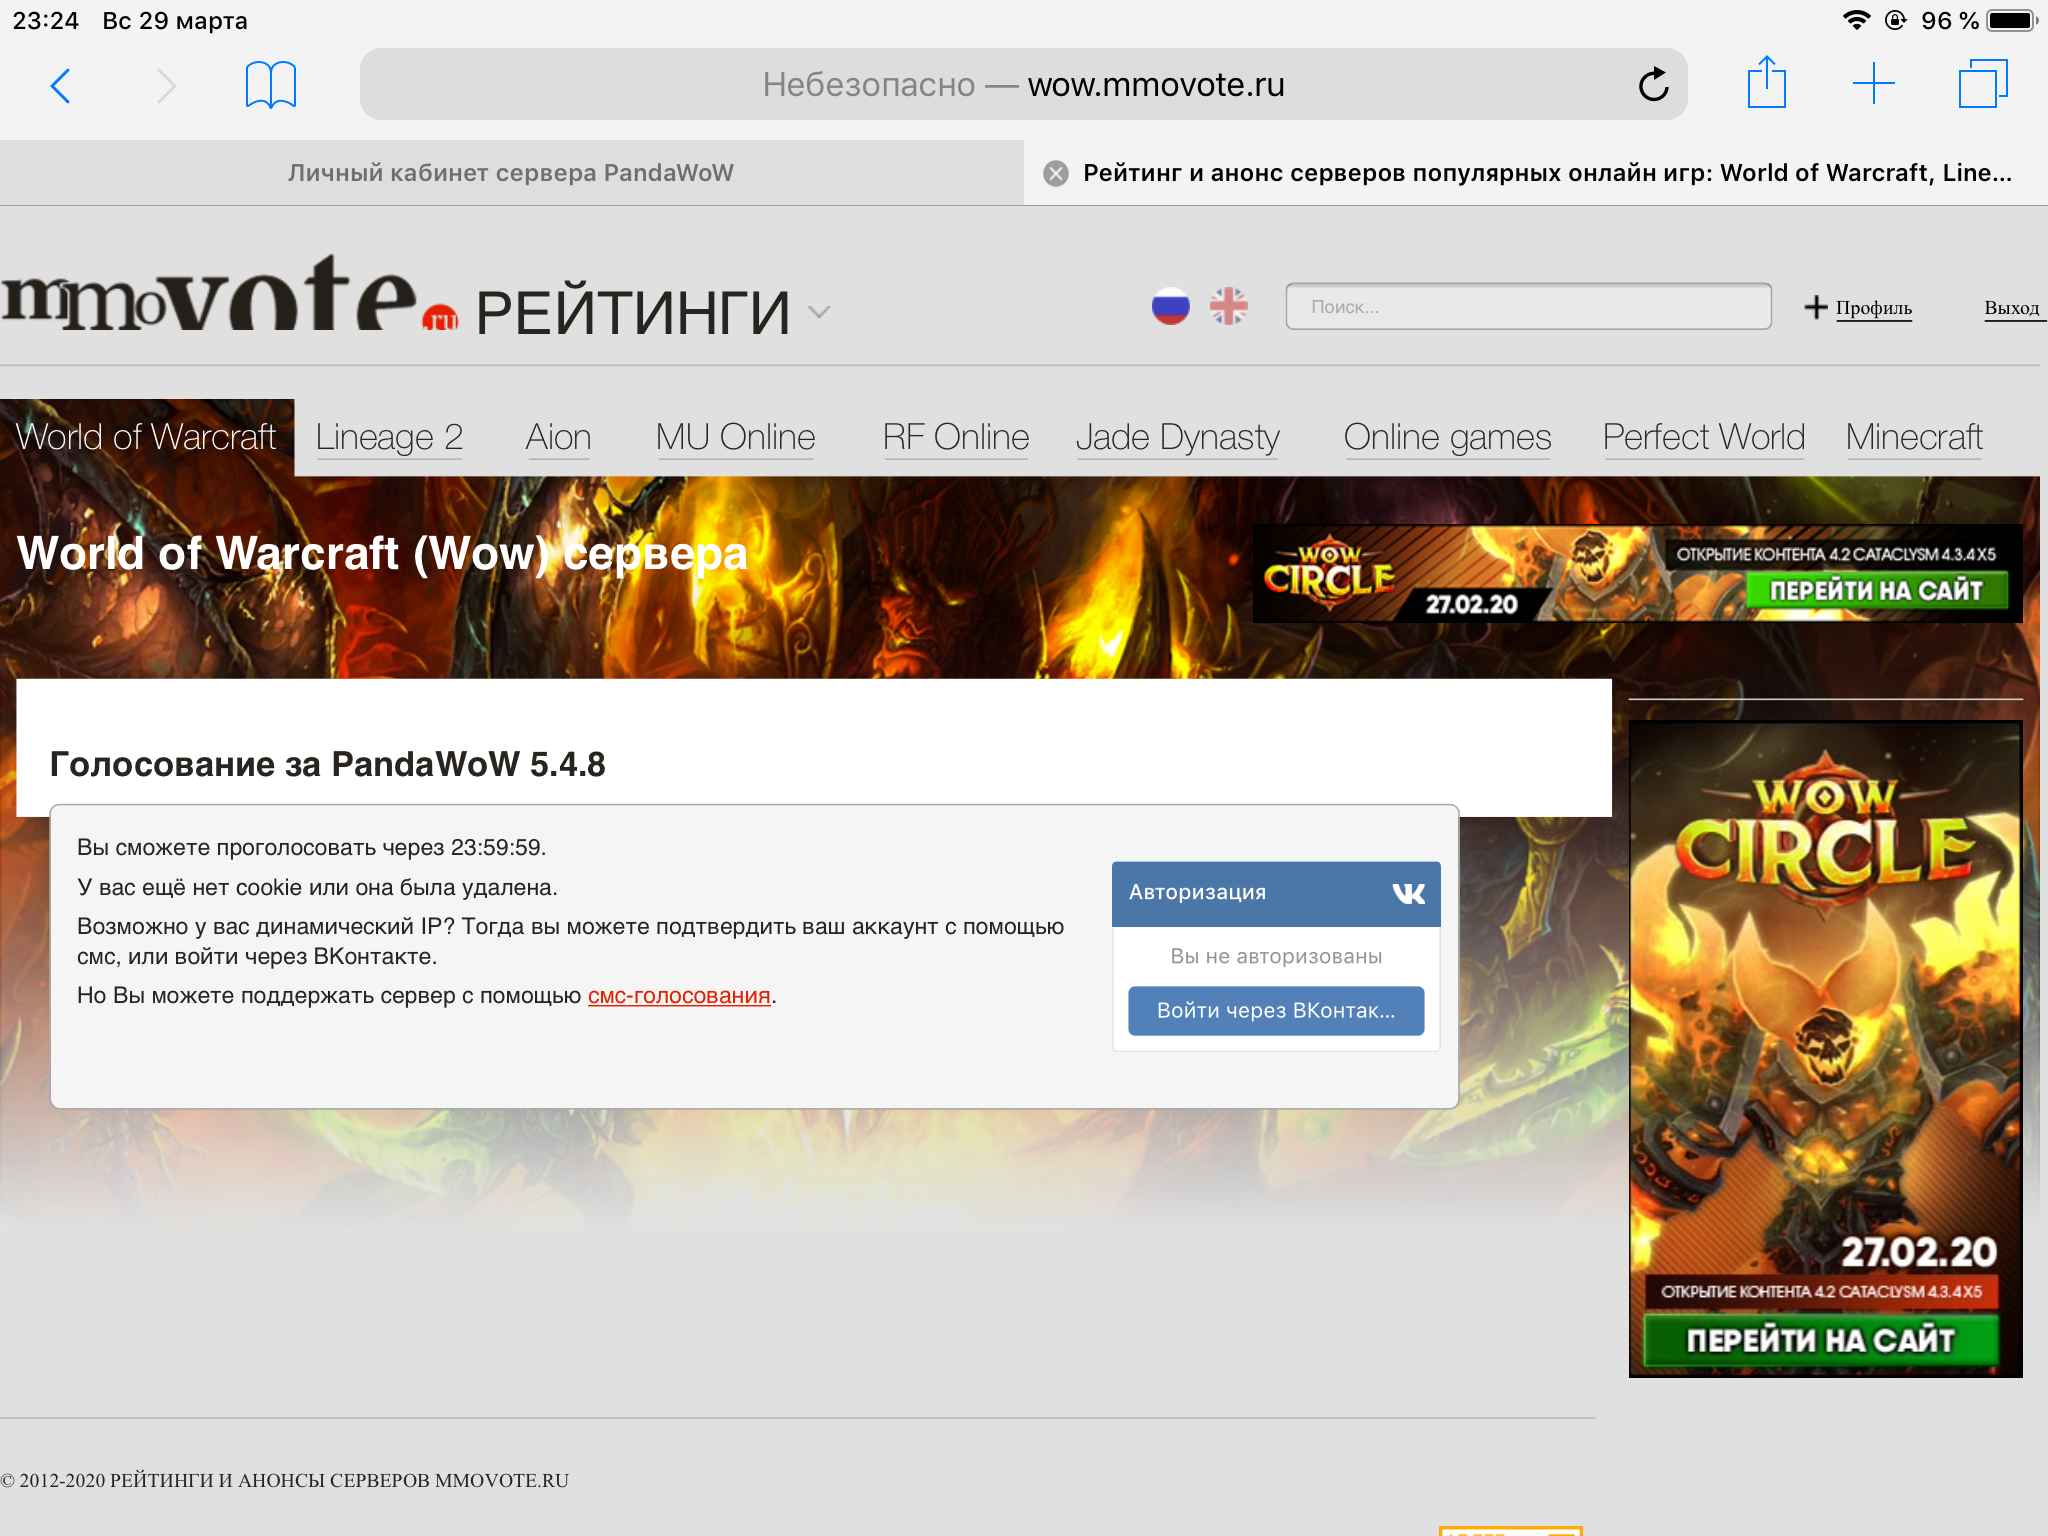The width and height of the screenshot is (2048, 1536).
Task: Tap the Safari back arrow
Action: [x=61, y=86]
